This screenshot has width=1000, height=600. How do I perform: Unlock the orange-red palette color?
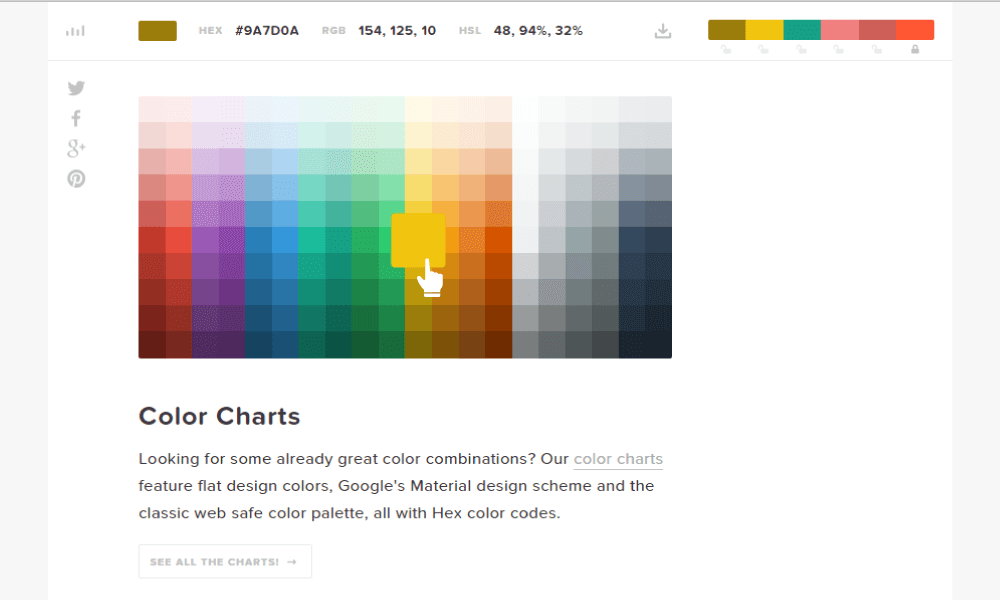(915, 49)
